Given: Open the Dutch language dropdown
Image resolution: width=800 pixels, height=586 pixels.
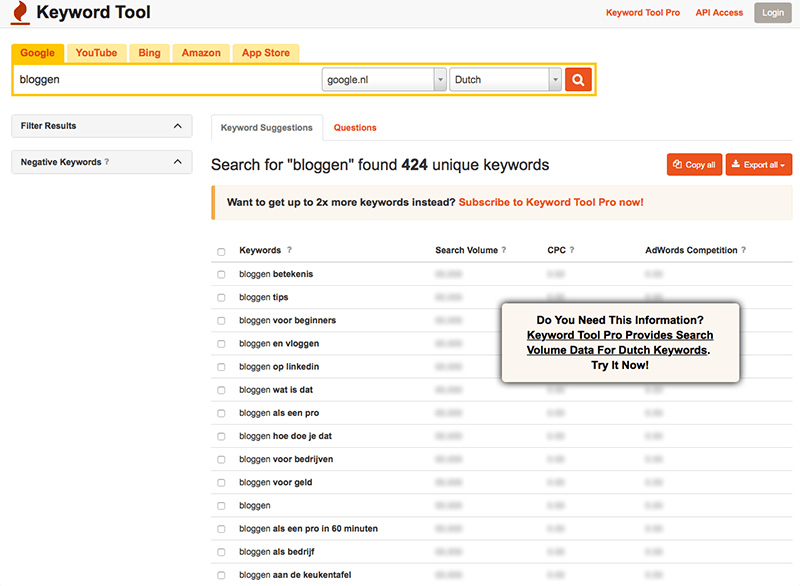Looking at the screenshot, I should click(506, 80).
